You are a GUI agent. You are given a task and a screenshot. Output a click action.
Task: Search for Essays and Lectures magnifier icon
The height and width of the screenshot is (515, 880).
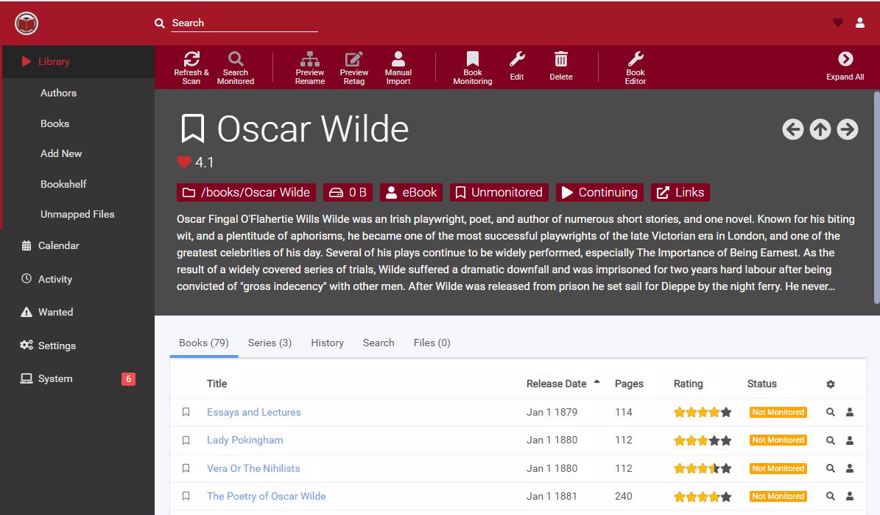click(x=830, y=412)
